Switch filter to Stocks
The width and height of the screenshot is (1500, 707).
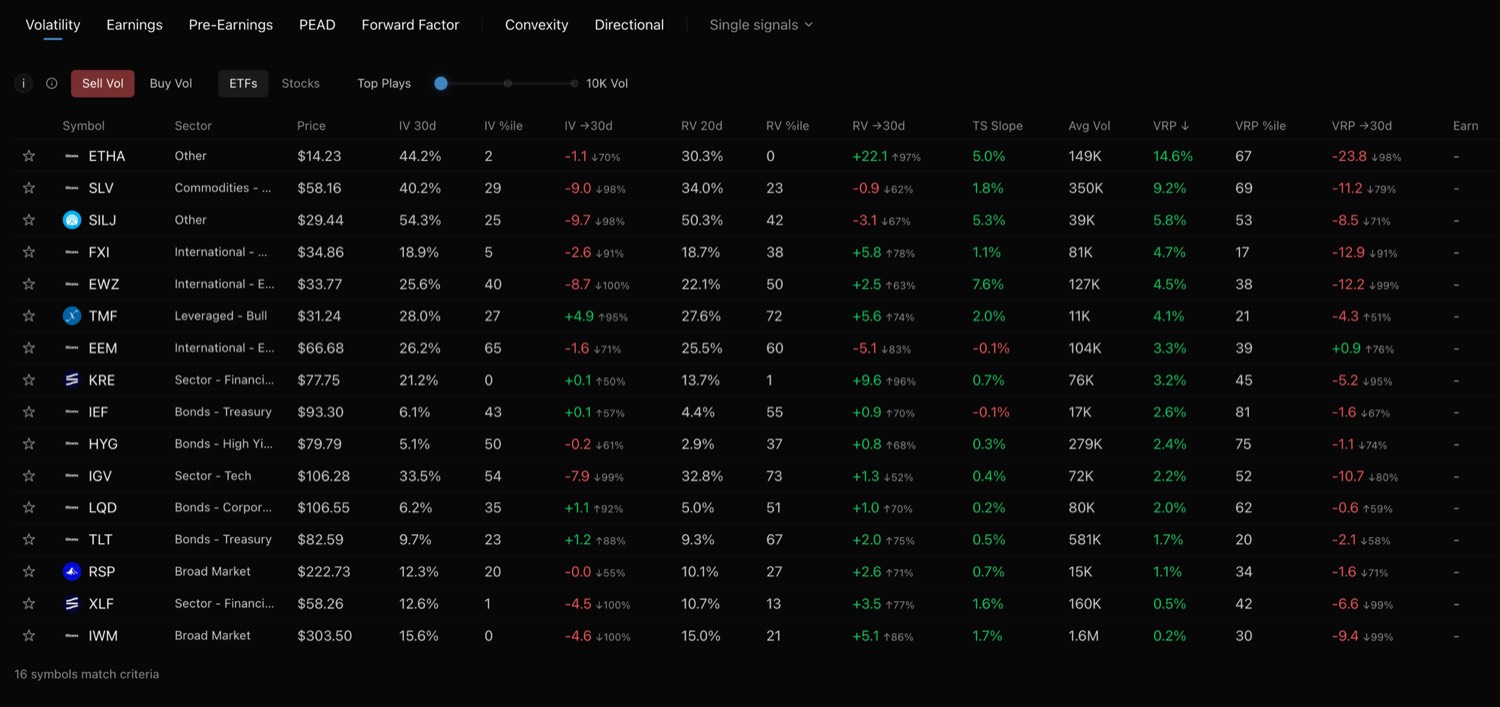pyautogui.click(x=301, y=84)
